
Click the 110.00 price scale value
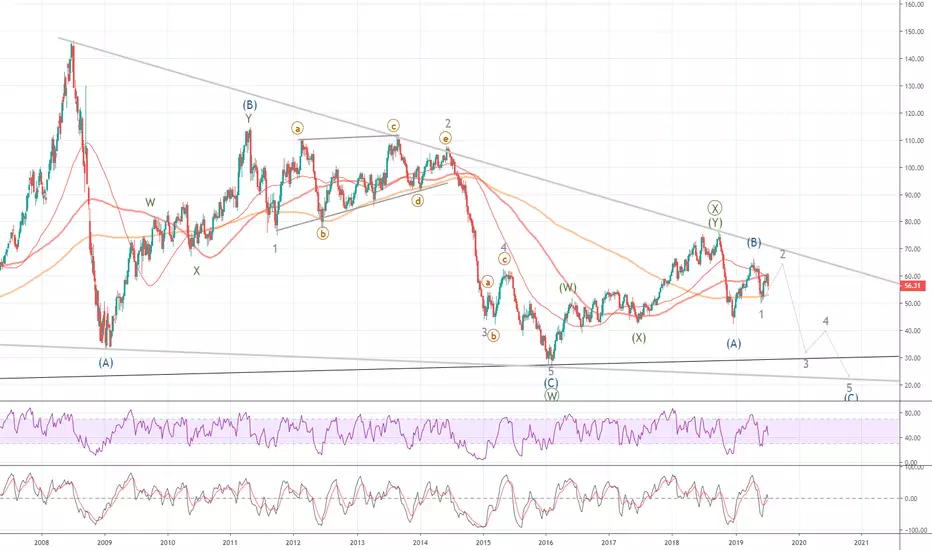914,141
